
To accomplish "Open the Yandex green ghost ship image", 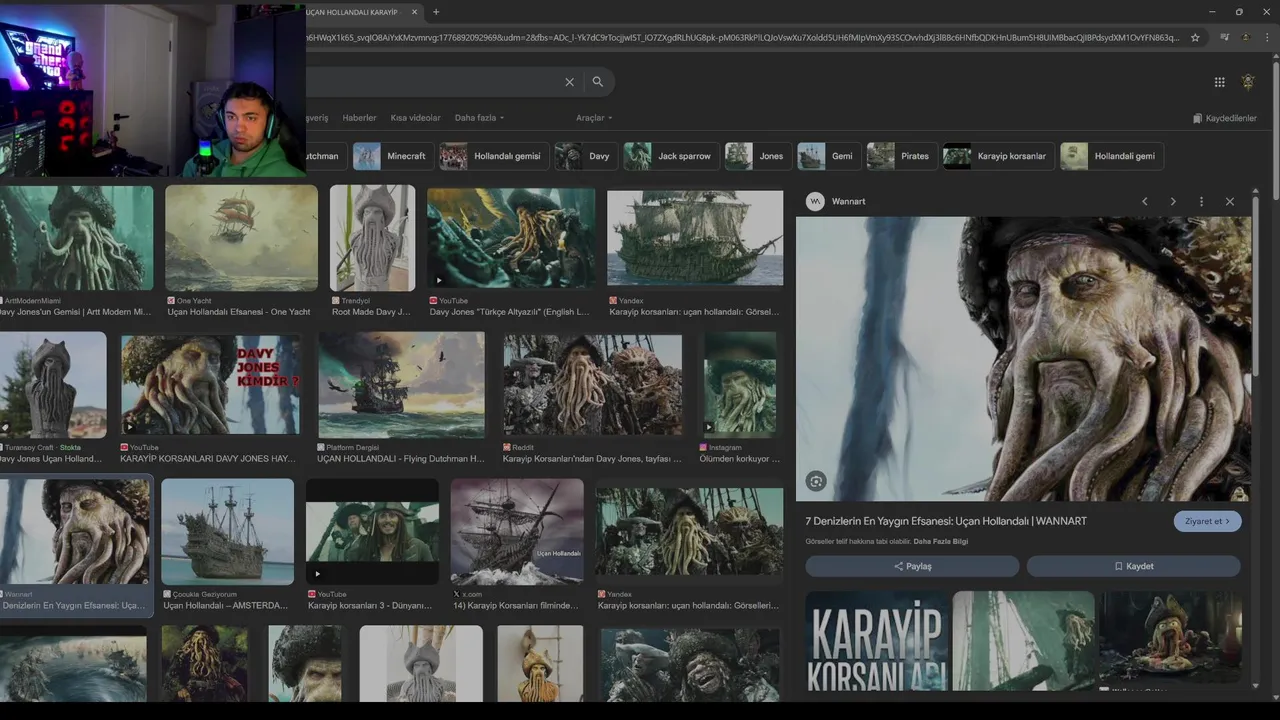I will click(695, 238).
